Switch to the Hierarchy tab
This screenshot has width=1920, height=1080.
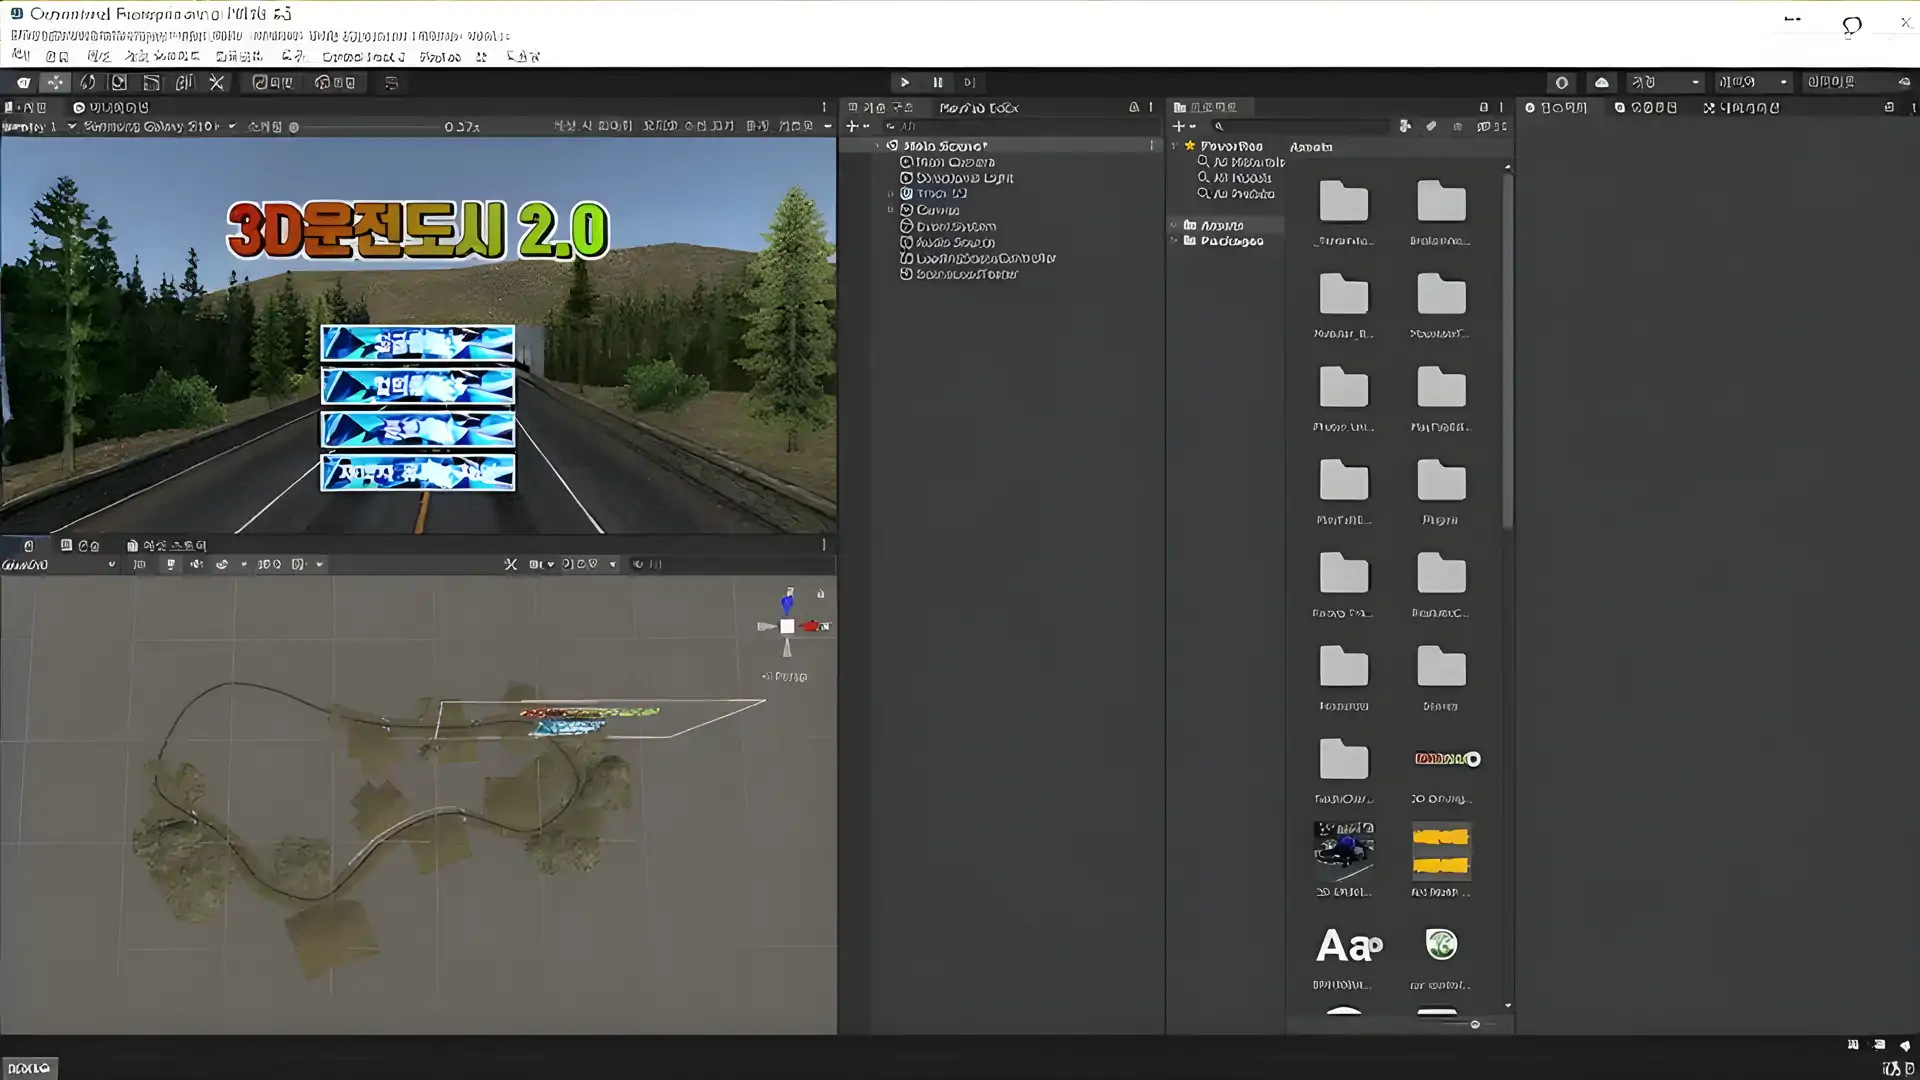coord(881,107)
